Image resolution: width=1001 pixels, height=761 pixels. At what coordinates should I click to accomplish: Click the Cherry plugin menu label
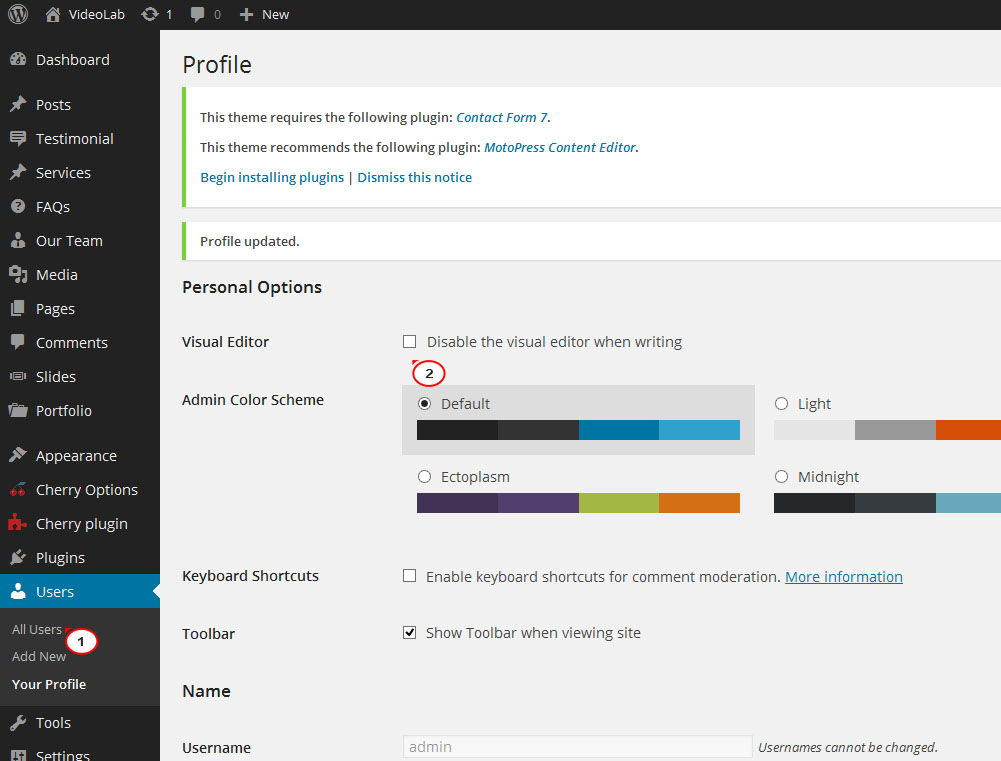(82, 524)
